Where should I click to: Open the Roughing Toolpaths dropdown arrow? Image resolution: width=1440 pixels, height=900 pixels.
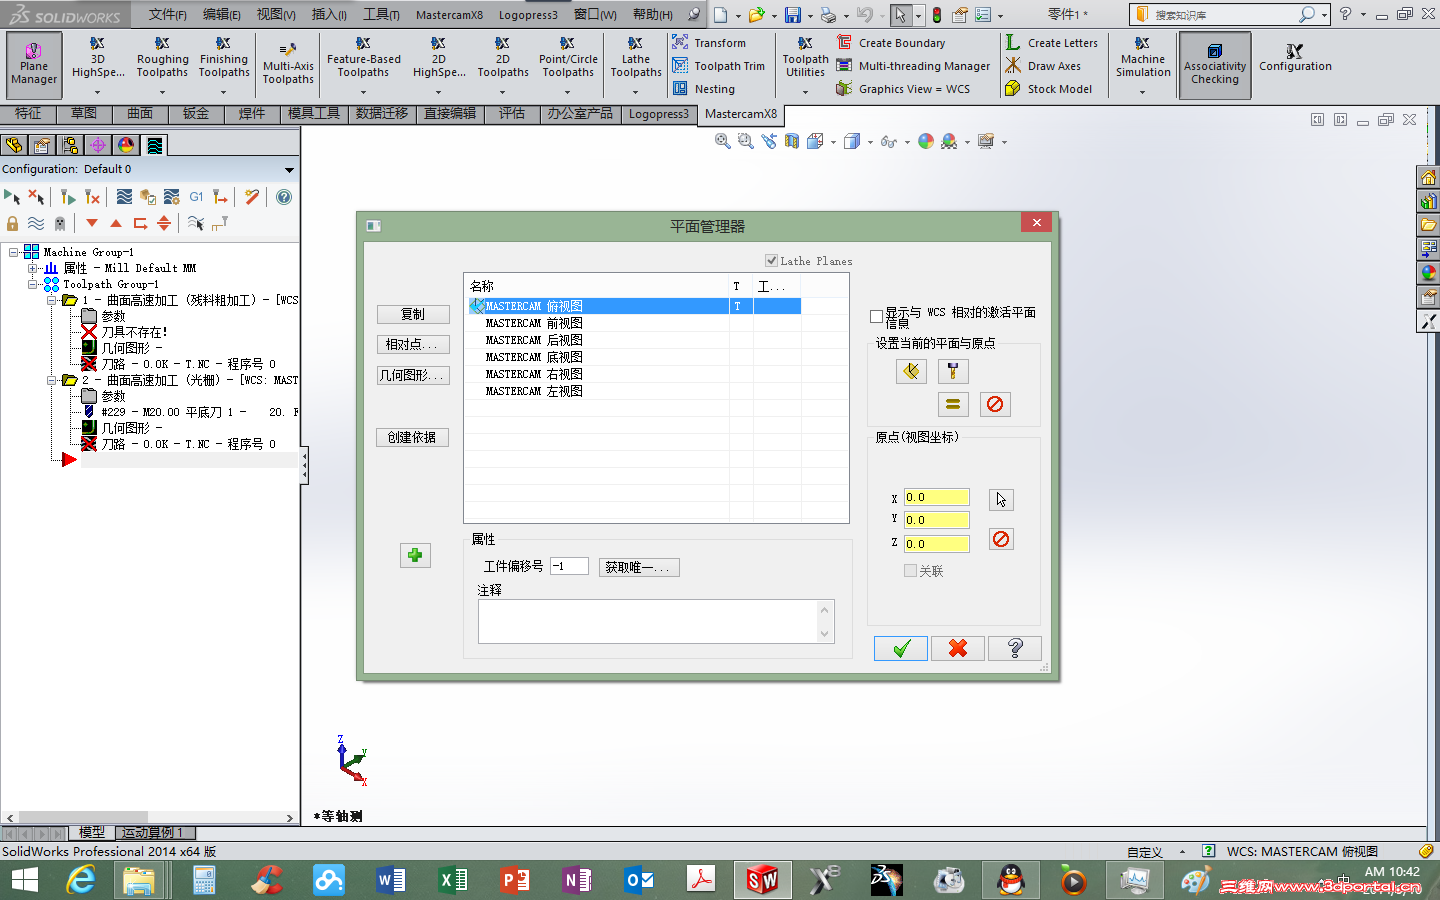[x=162, y=92]
